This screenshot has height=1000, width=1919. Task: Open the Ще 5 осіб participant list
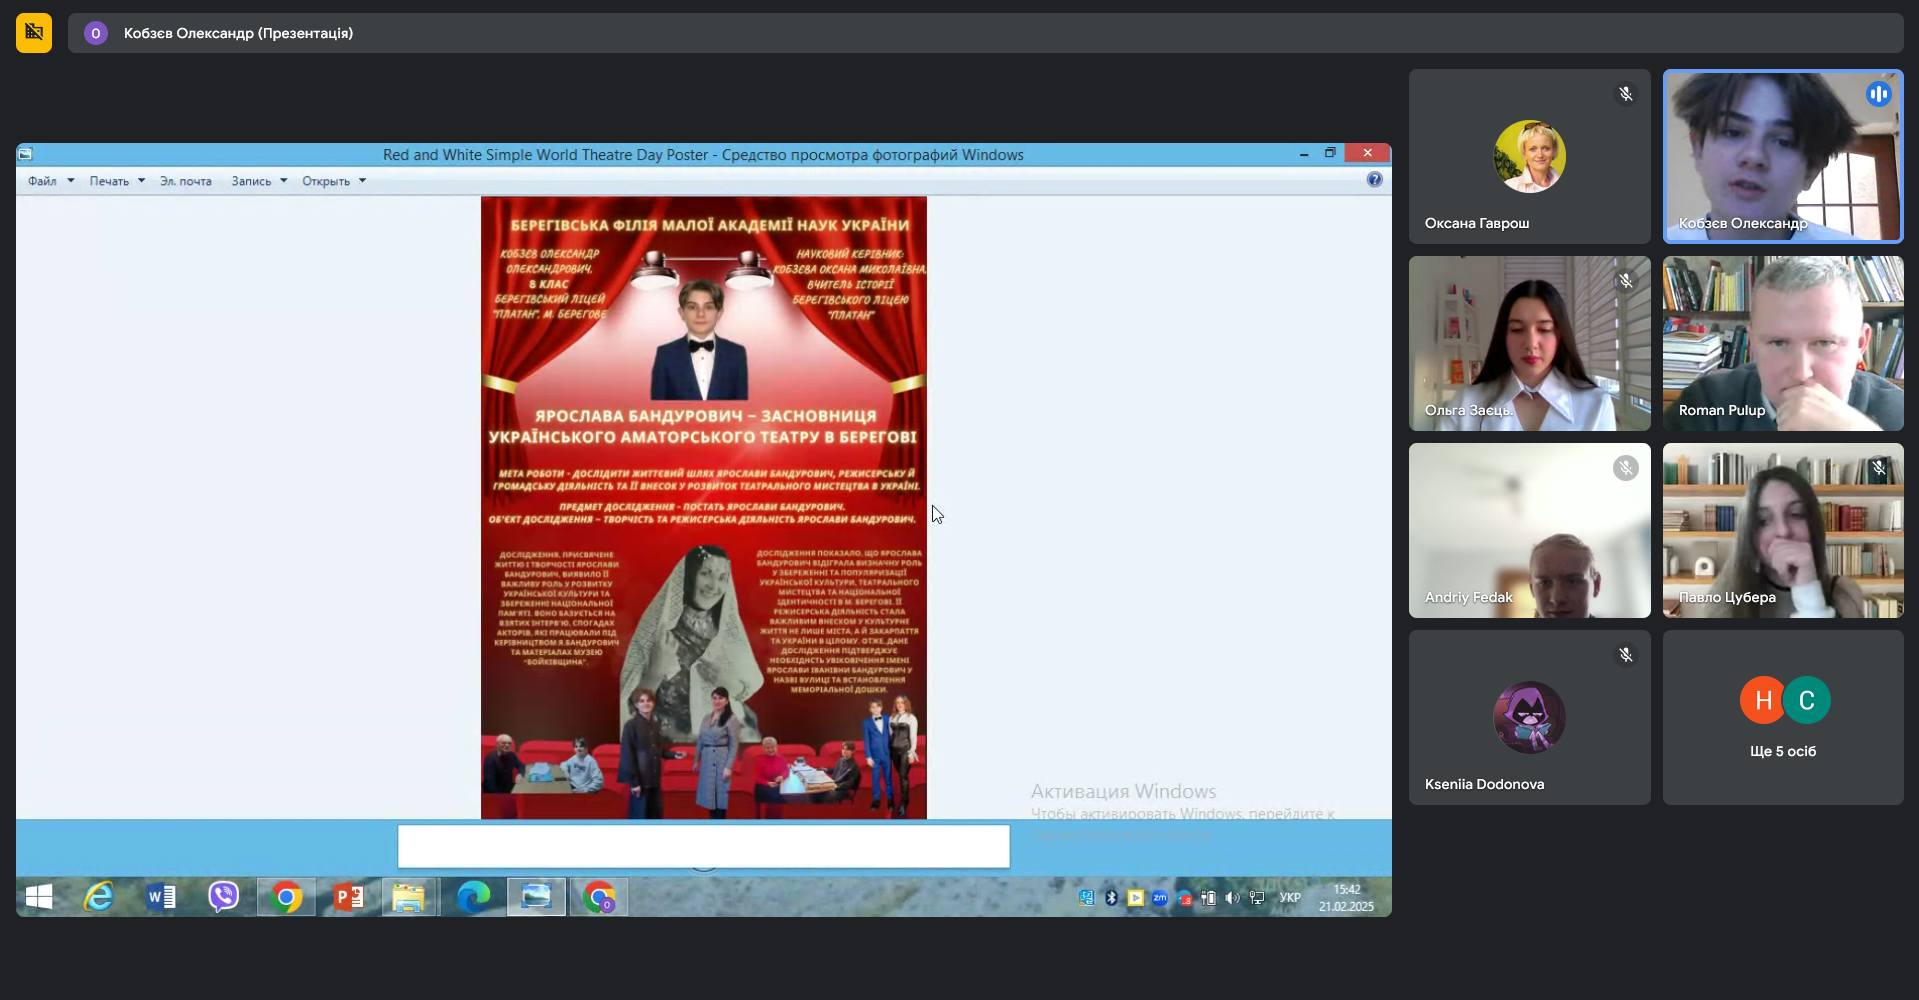tap(1783, 717)
